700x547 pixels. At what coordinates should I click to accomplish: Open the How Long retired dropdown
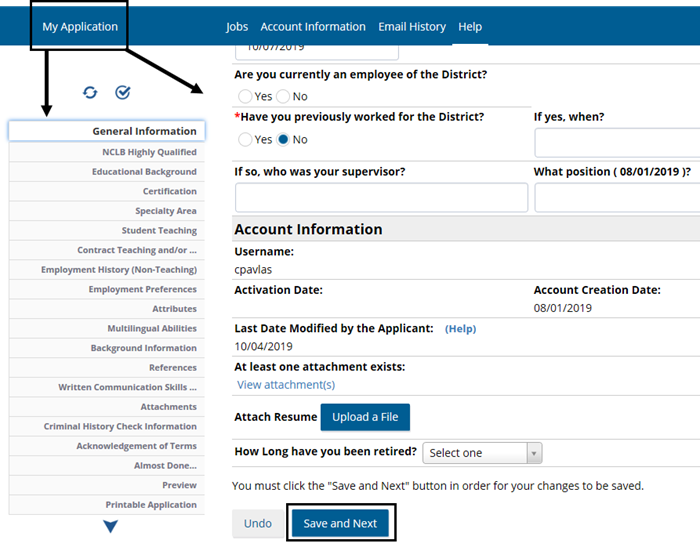pos(482,453)
